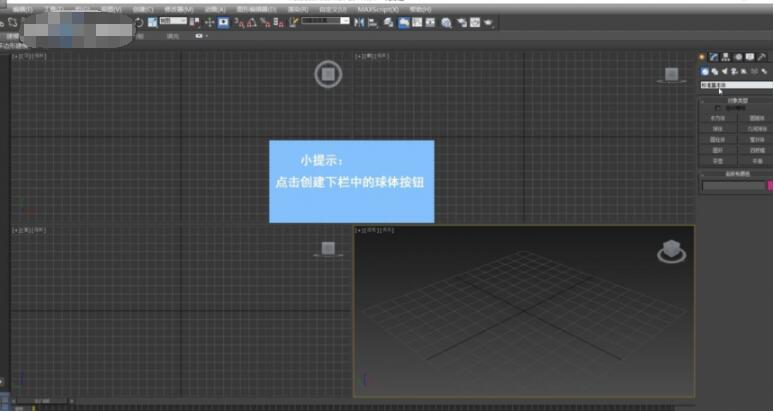
Task: Click the Select and Move tool in the toolbar
Action: coord(209,22)
